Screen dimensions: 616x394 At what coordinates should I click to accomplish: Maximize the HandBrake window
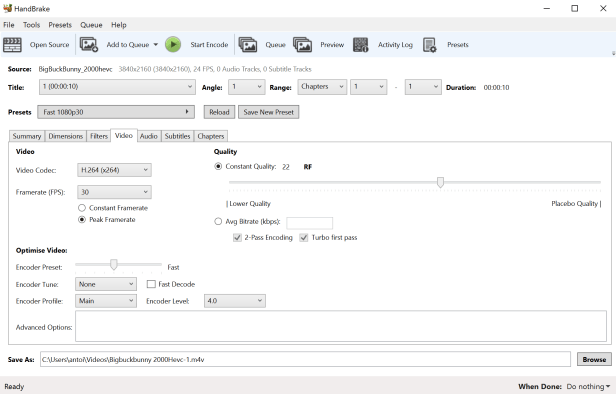point(574,8)
